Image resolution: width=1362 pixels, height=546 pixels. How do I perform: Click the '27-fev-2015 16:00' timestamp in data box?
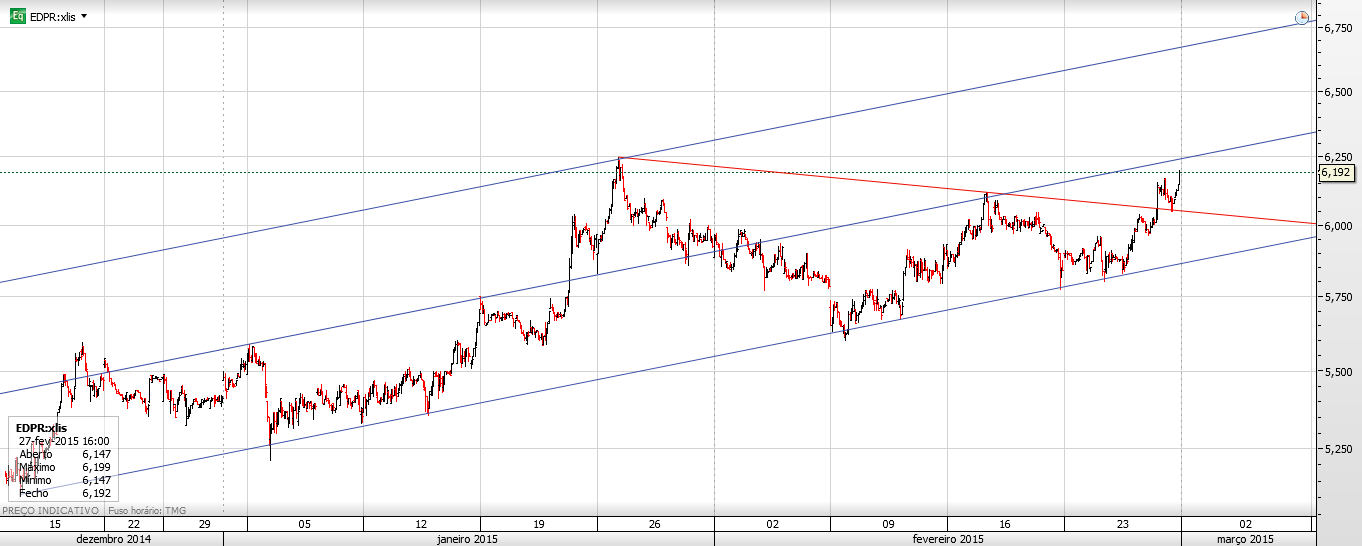(x=64, y=441)
